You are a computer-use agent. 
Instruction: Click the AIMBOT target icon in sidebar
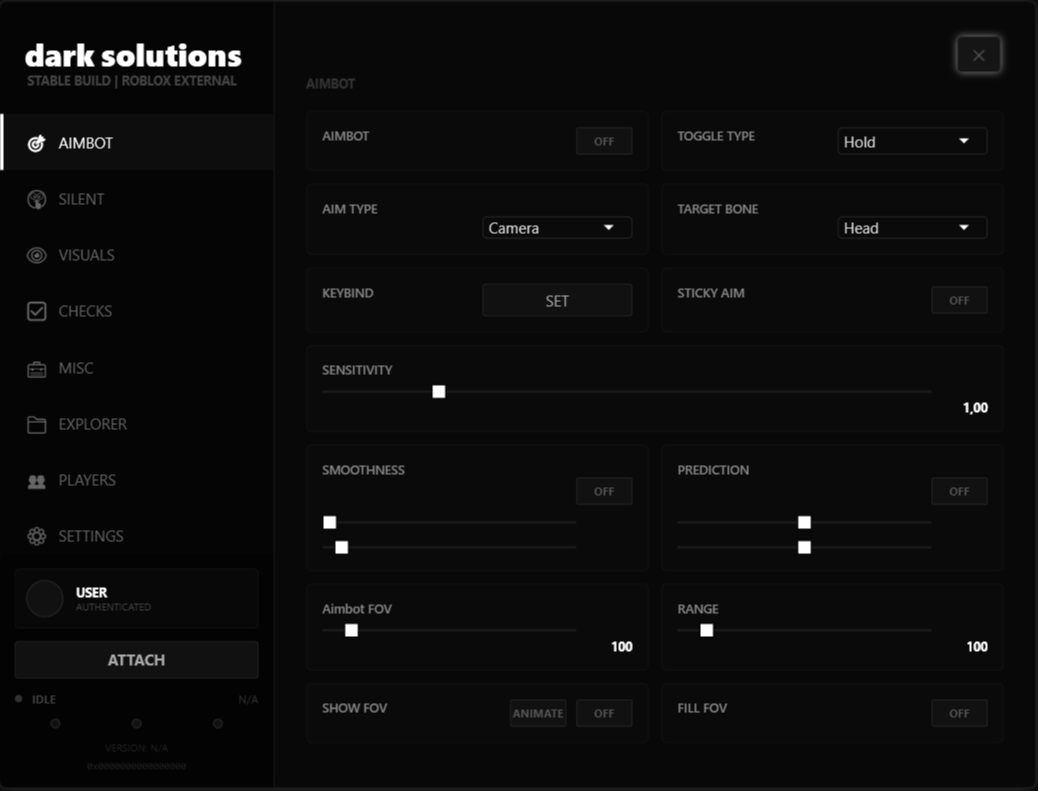[x=36, y=143]
